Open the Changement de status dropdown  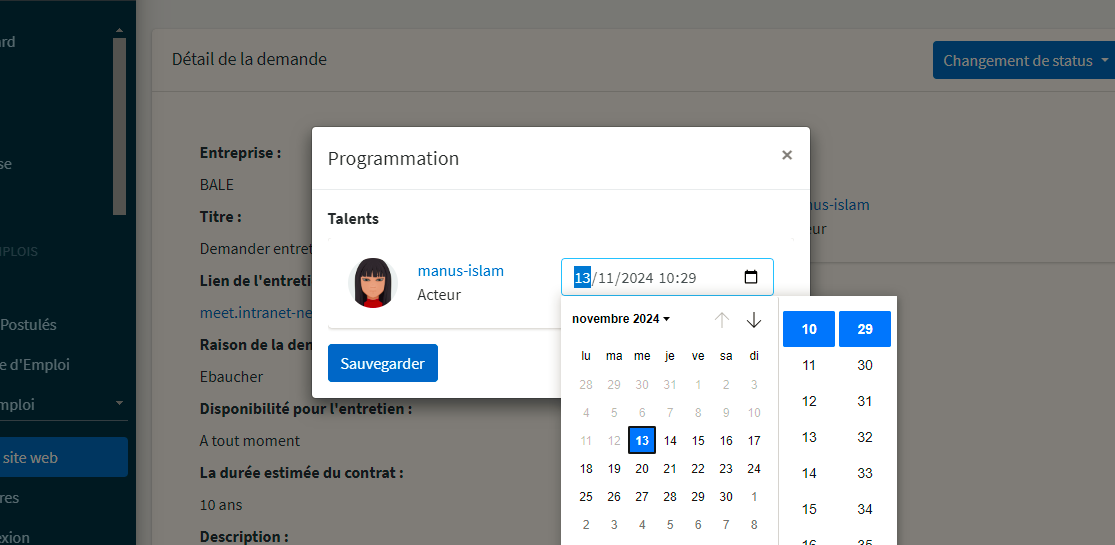(x=1025, y=60)
